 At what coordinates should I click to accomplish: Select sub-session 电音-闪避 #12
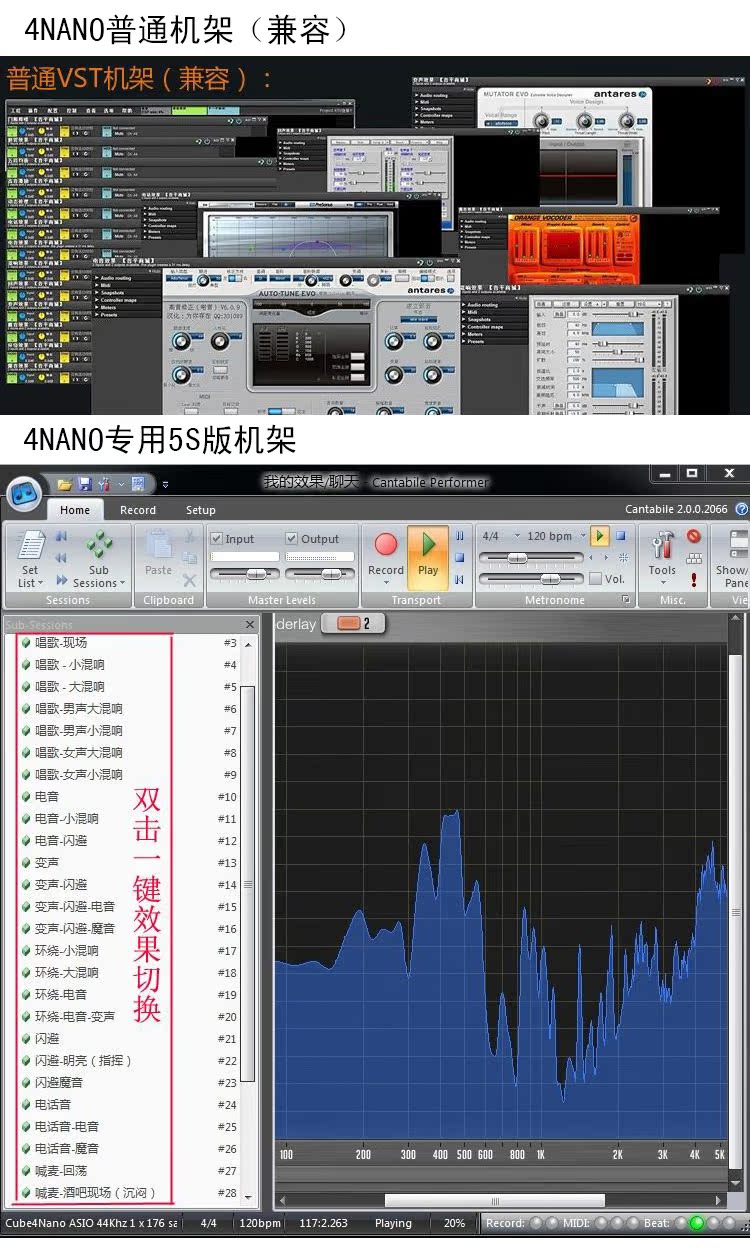[129, 840]
